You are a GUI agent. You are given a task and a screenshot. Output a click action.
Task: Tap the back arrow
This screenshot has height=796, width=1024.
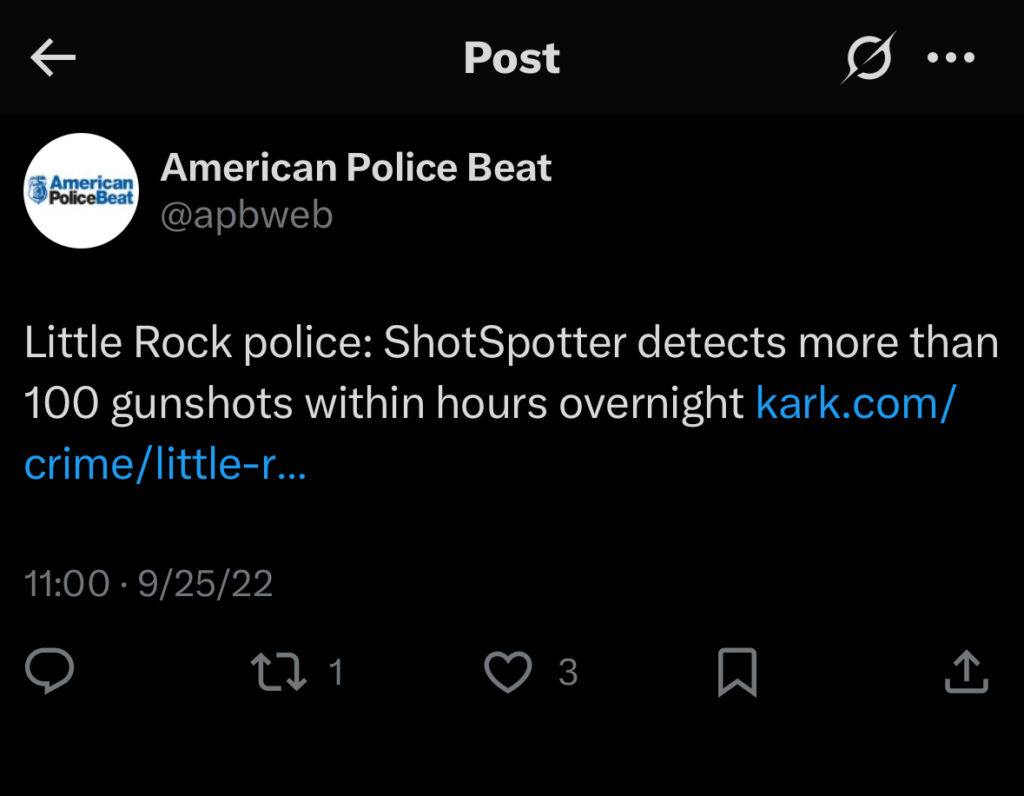[x=54, y=59]
